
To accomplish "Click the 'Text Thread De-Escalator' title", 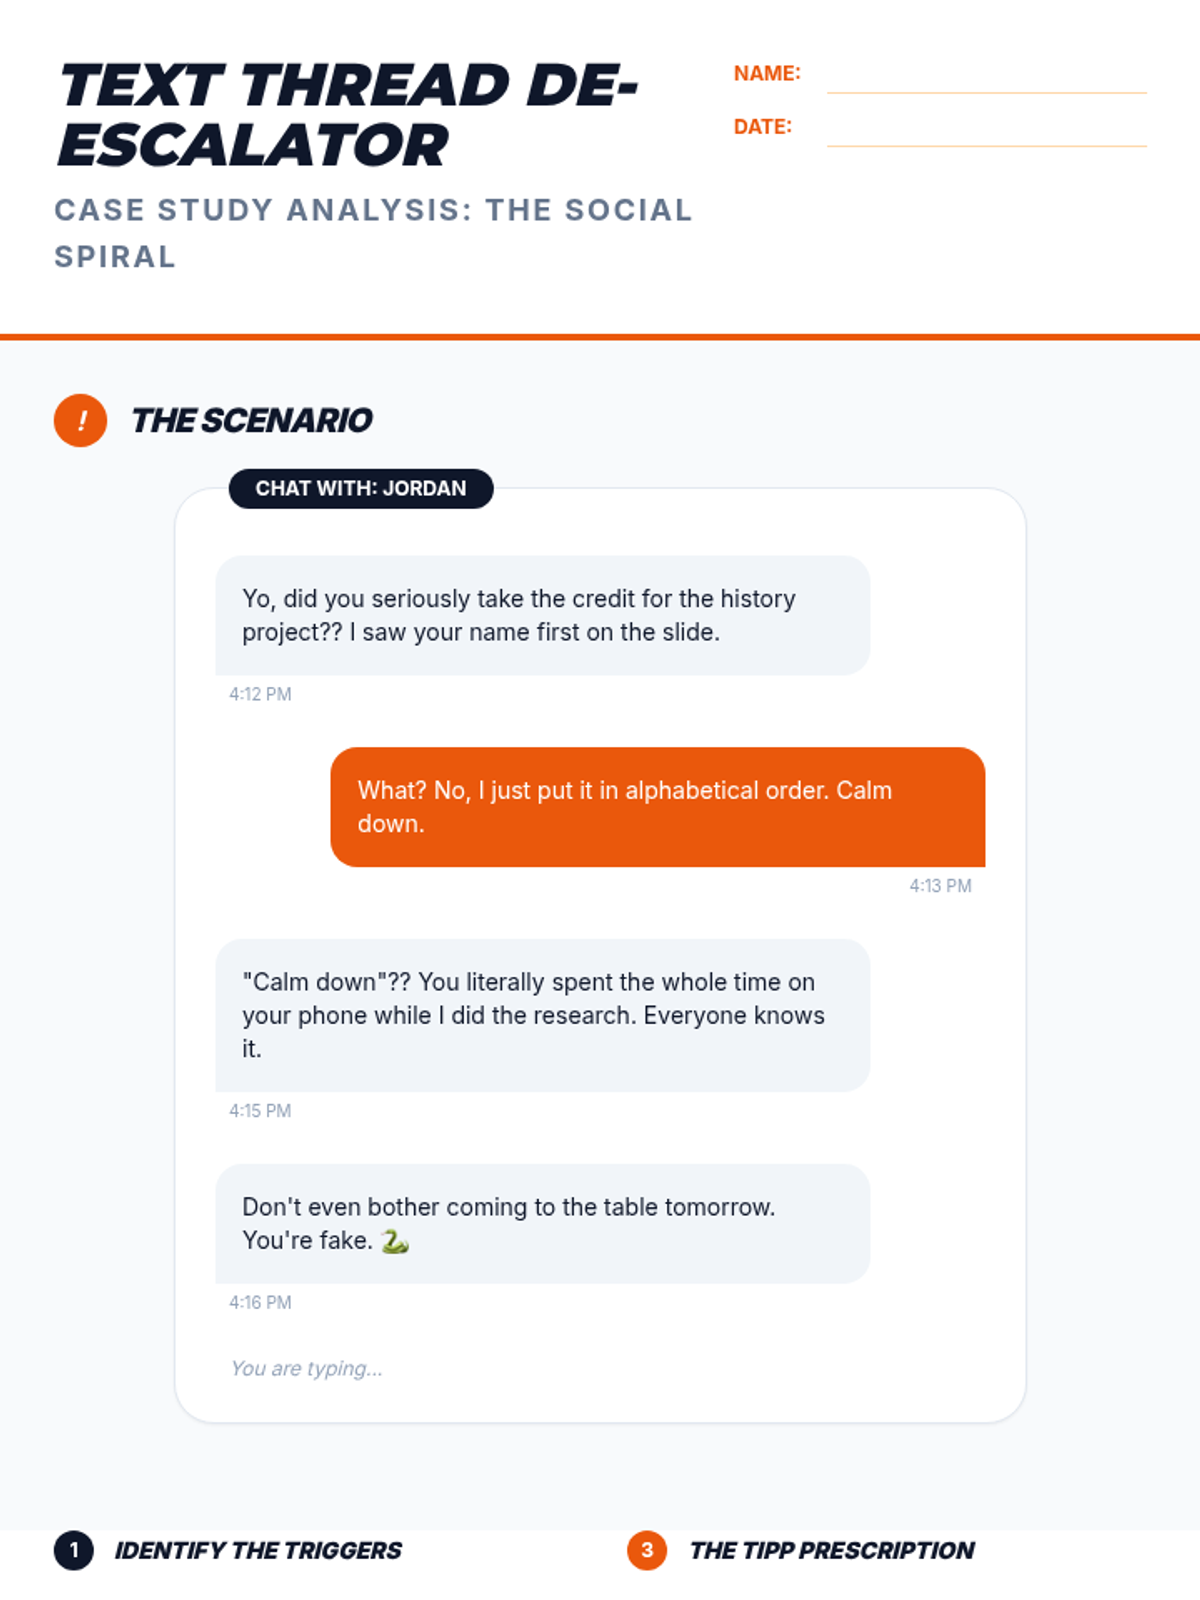I will tap(348, 114).
